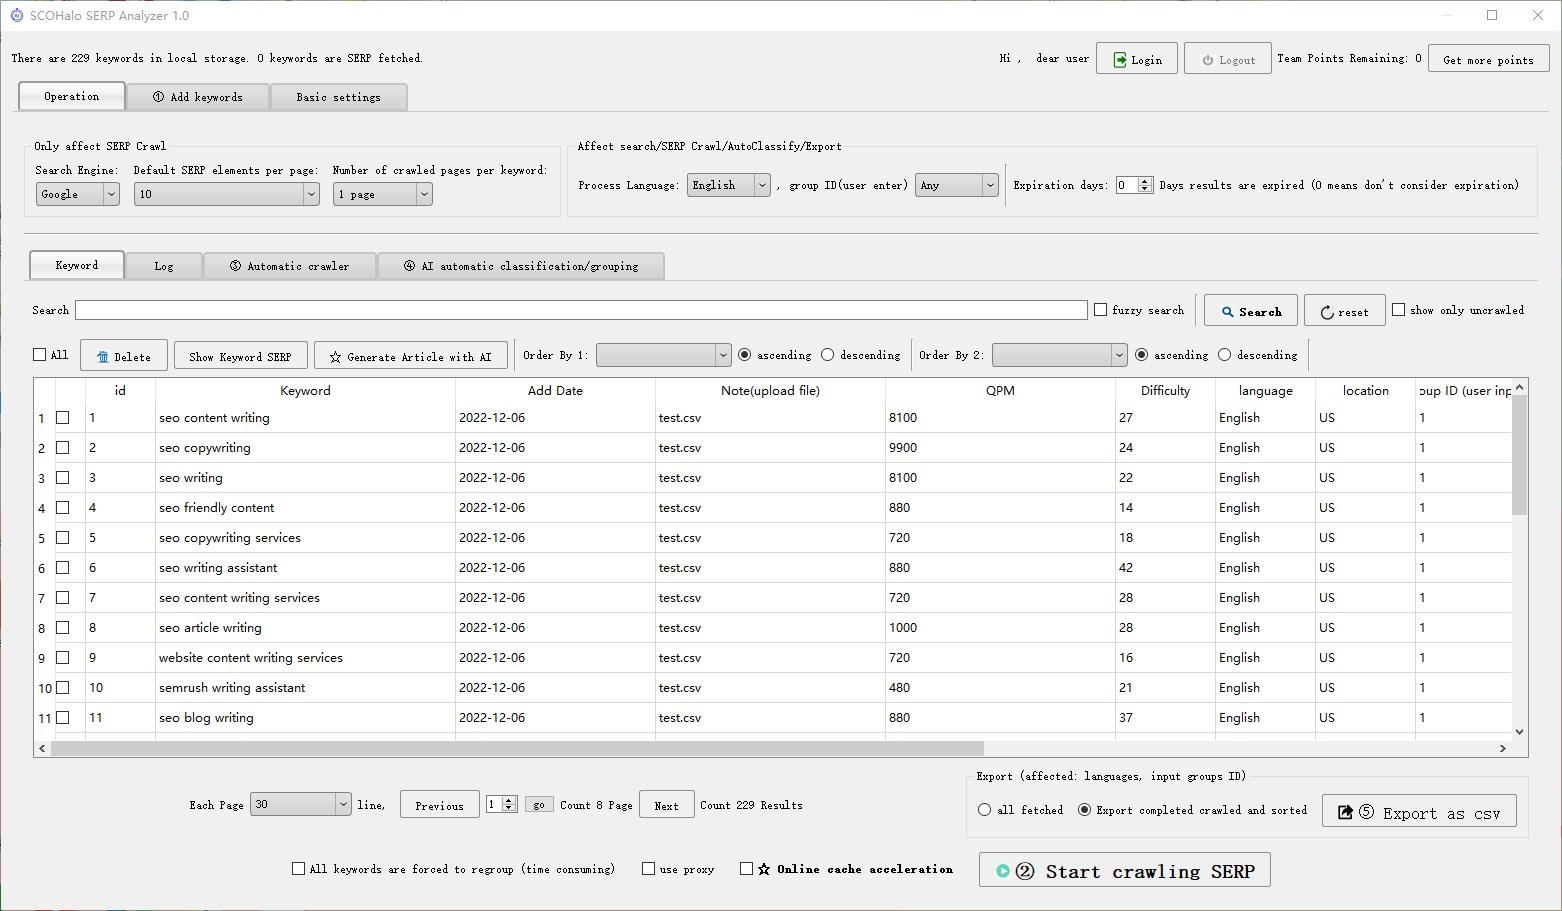Enable All keywords forced to regroup checkbox

tap(298, 869)
